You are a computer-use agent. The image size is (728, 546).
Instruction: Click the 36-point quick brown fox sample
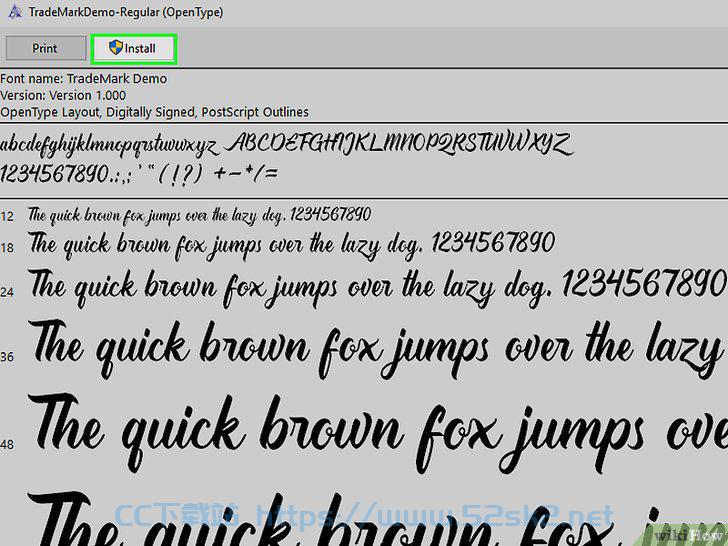378,351
